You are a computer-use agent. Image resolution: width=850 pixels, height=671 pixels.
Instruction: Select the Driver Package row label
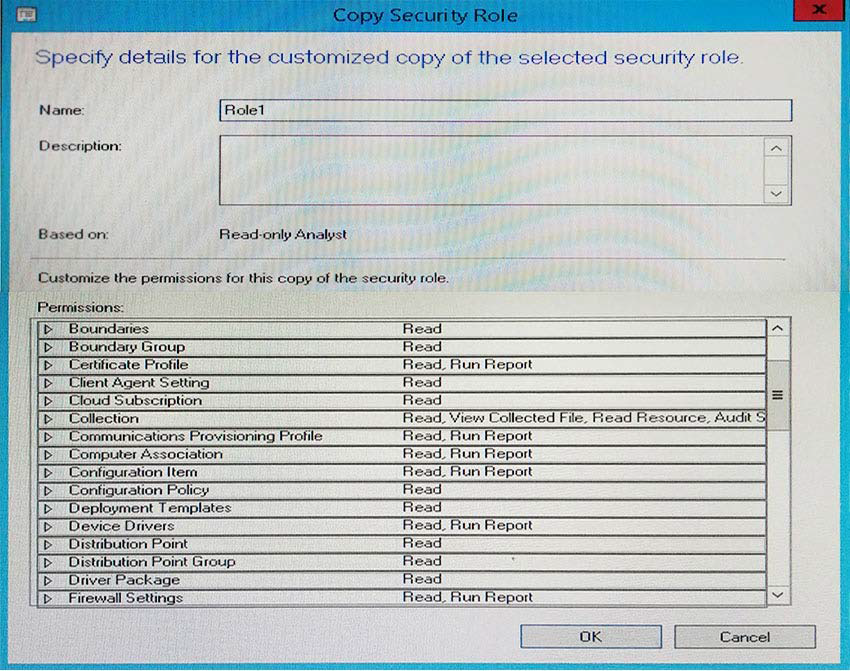pos(124,579)
